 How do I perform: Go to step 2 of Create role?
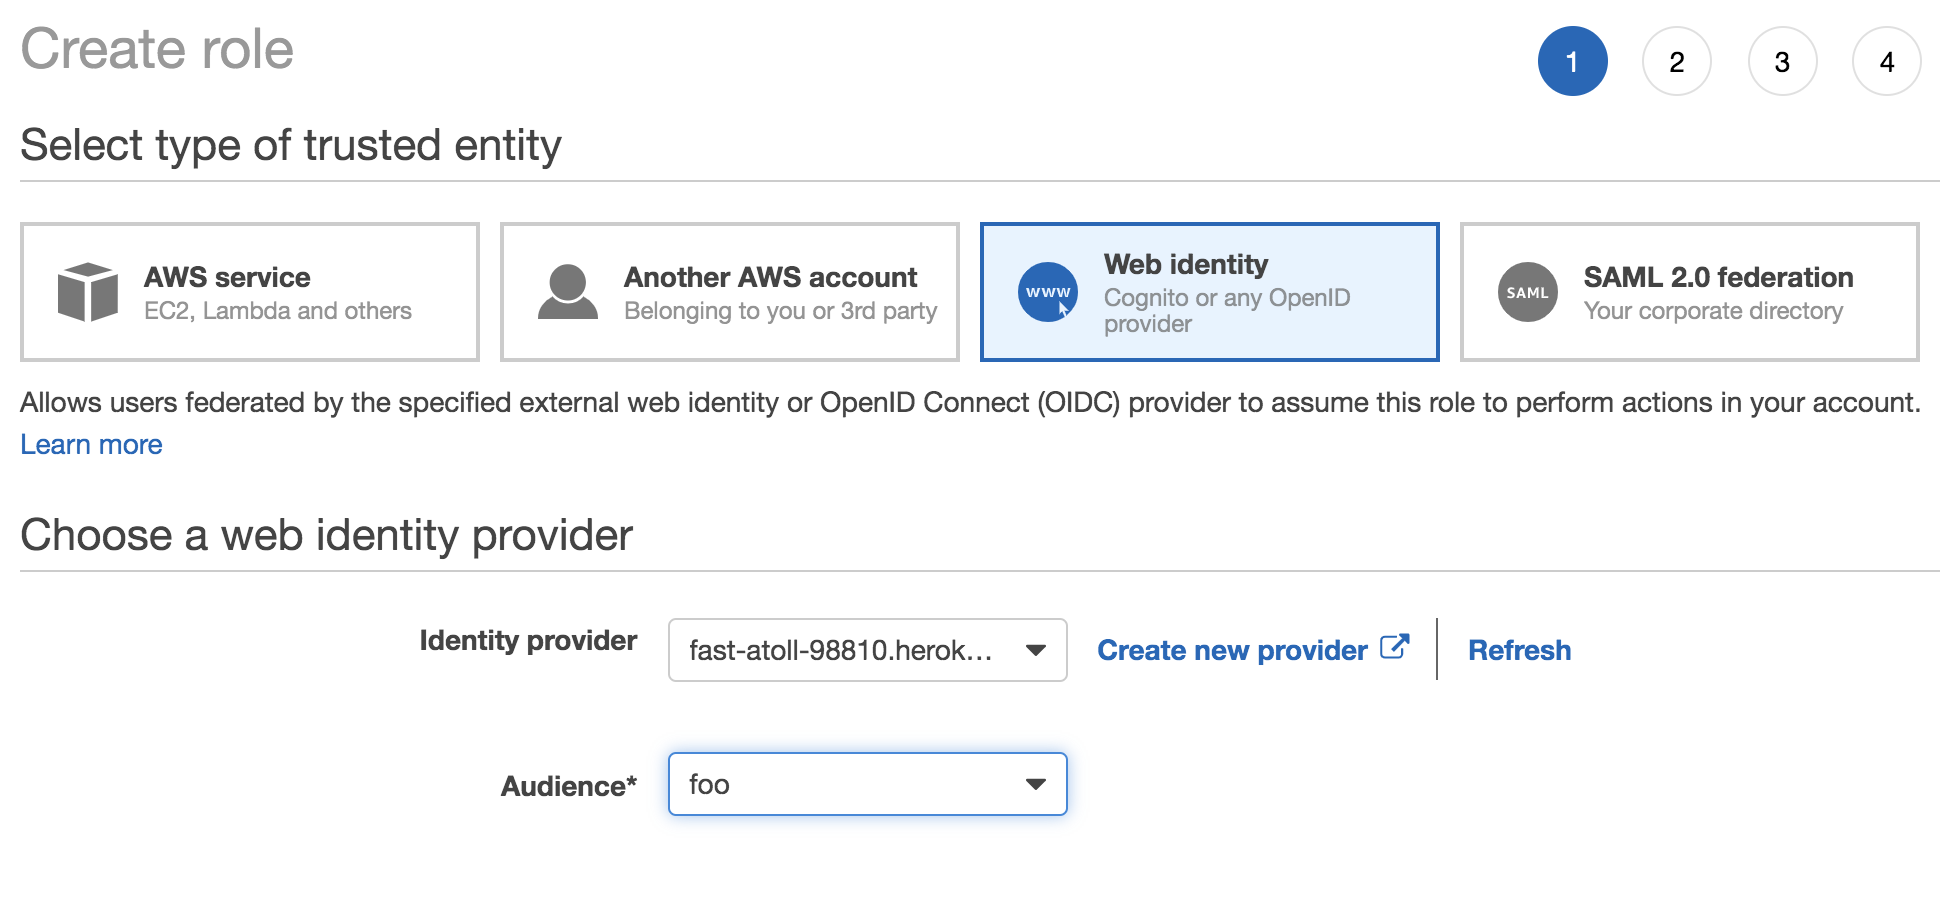(x=1677, y=61)
